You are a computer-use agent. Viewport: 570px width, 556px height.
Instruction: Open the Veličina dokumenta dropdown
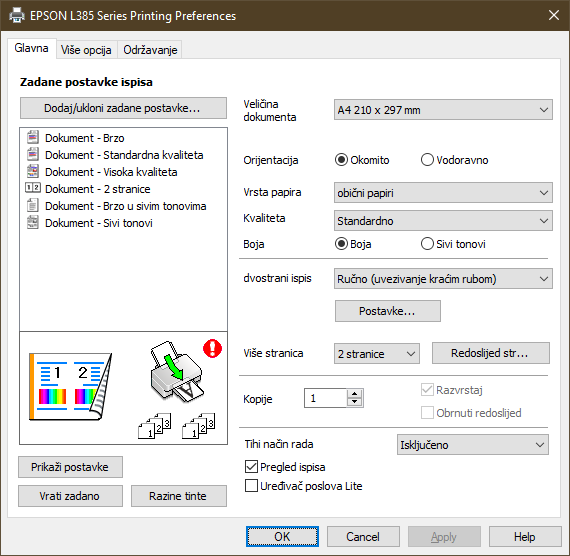[x=443, y=109]
